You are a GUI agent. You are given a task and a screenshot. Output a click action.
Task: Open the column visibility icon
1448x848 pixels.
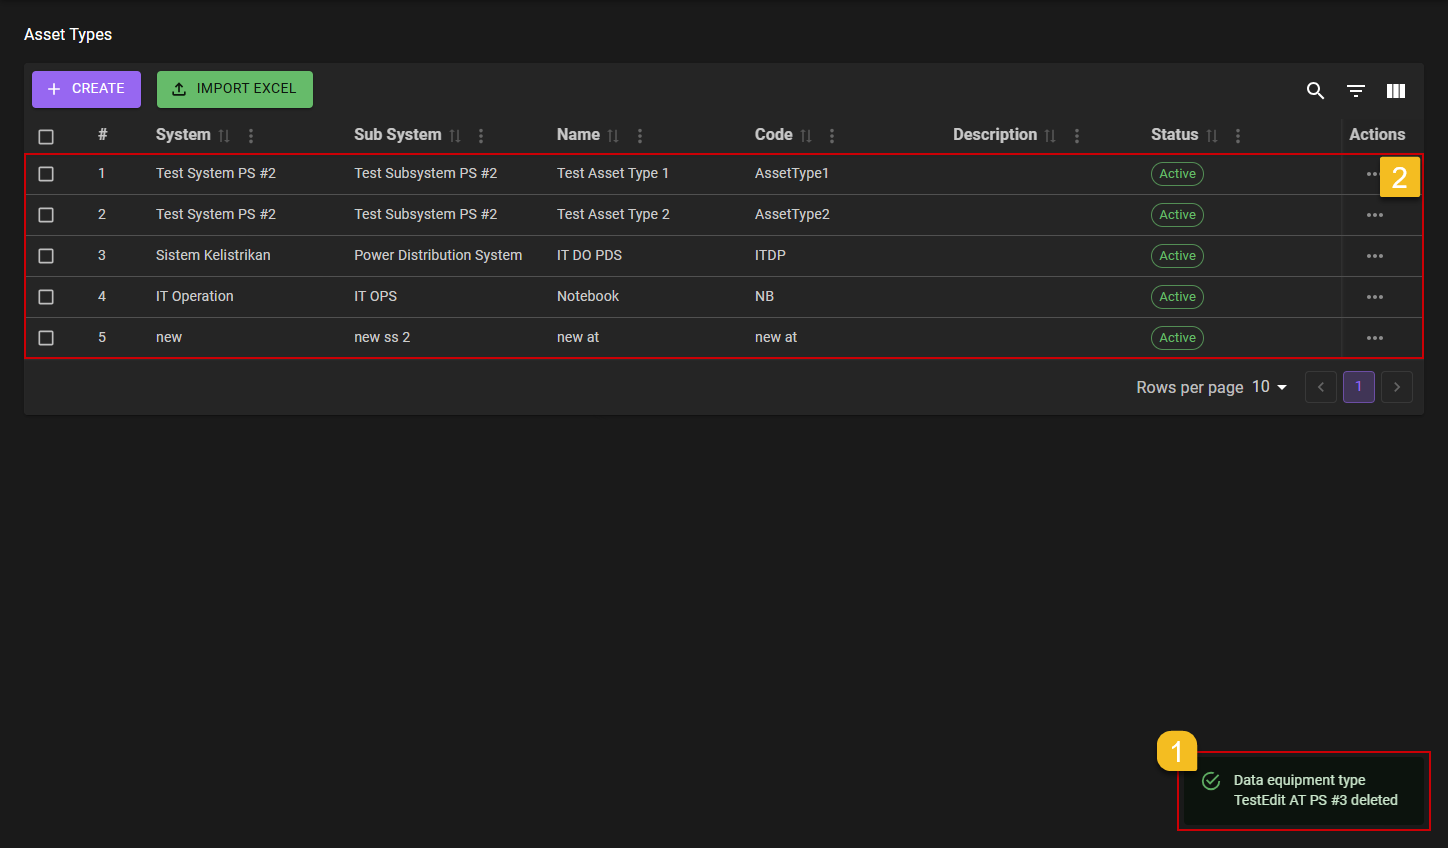tap(1396, 91)
